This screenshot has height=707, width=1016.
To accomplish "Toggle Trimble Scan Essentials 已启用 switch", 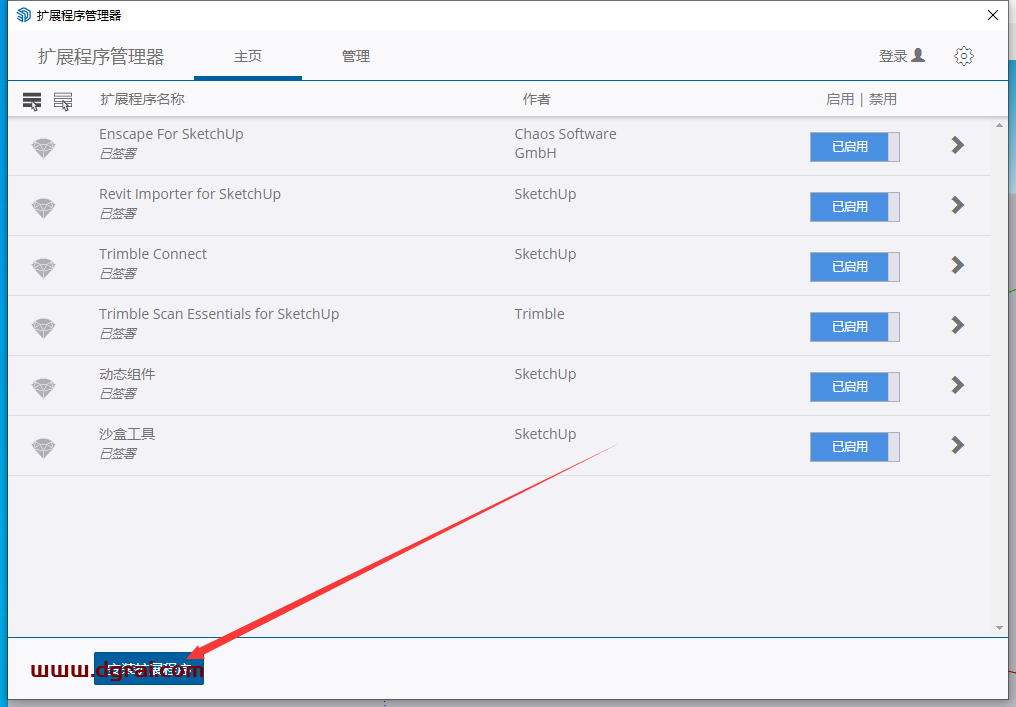I will coord(855,327).
